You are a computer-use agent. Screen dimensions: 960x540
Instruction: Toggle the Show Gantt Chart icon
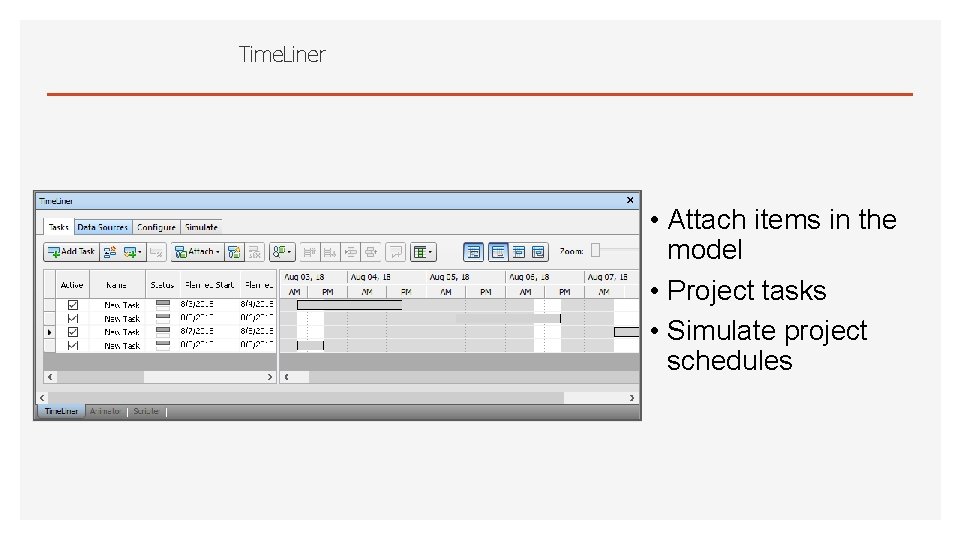[473, 252]
